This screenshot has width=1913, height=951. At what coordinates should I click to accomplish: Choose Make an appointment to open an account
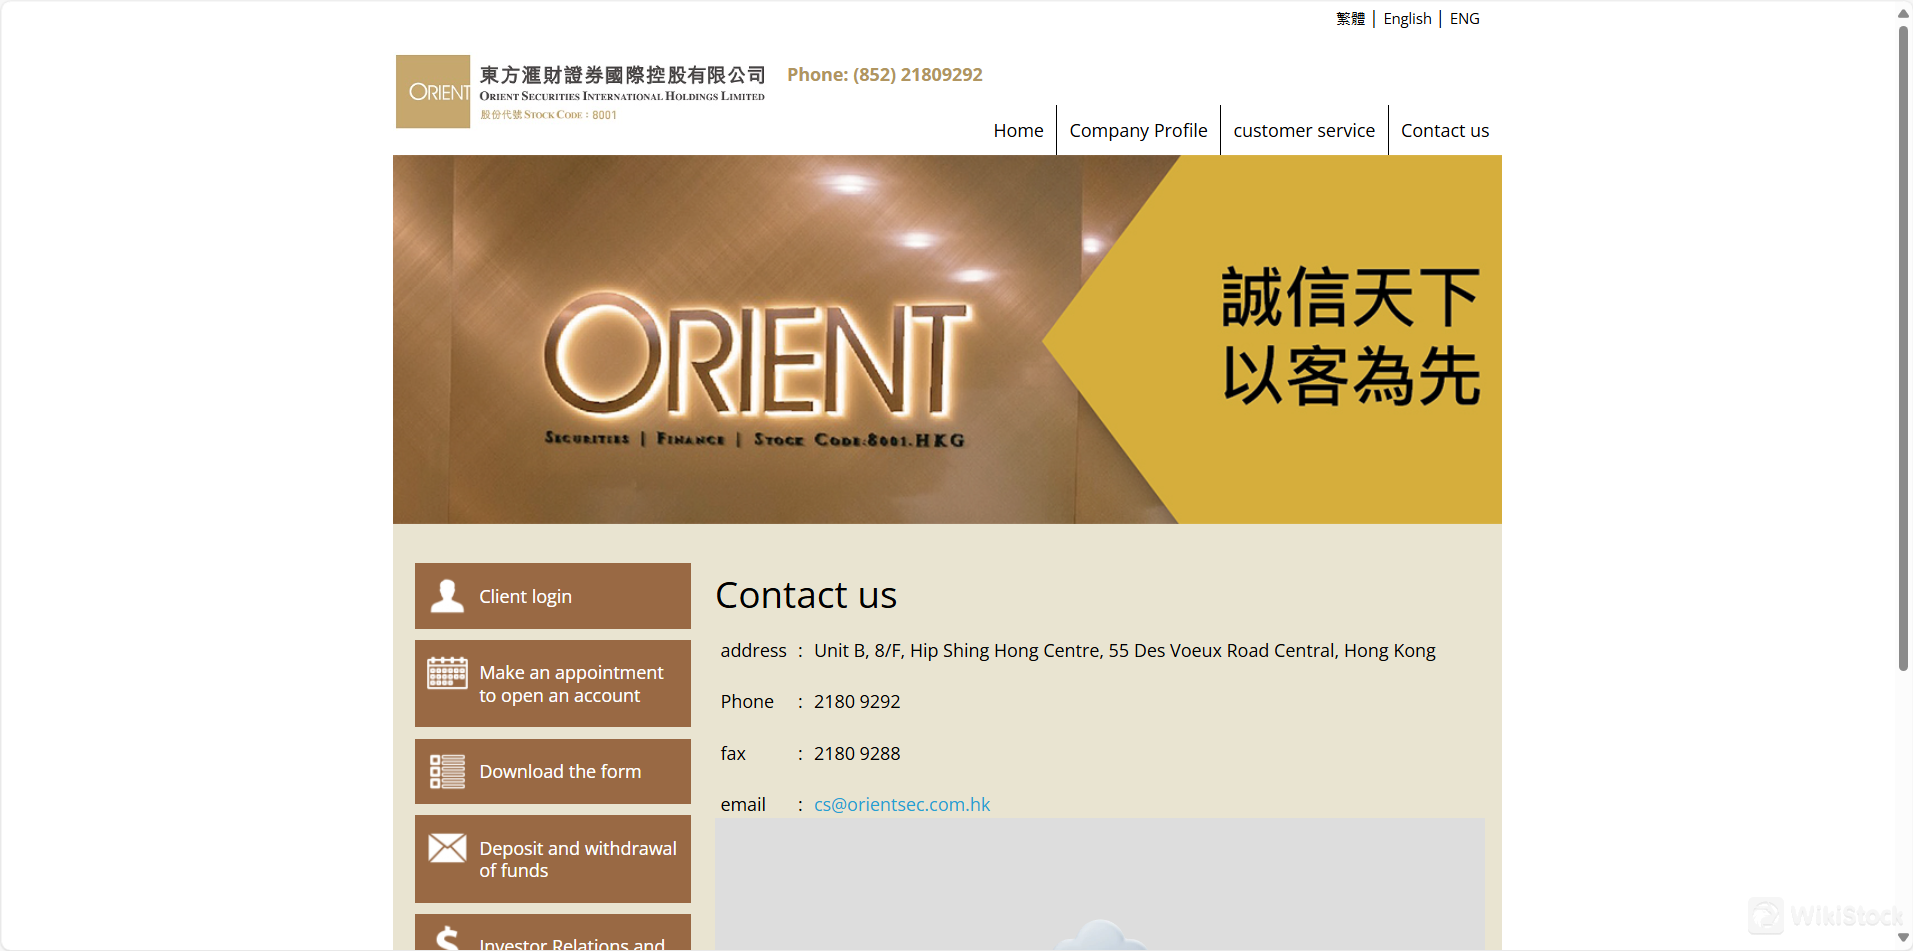tap(553, 684)
